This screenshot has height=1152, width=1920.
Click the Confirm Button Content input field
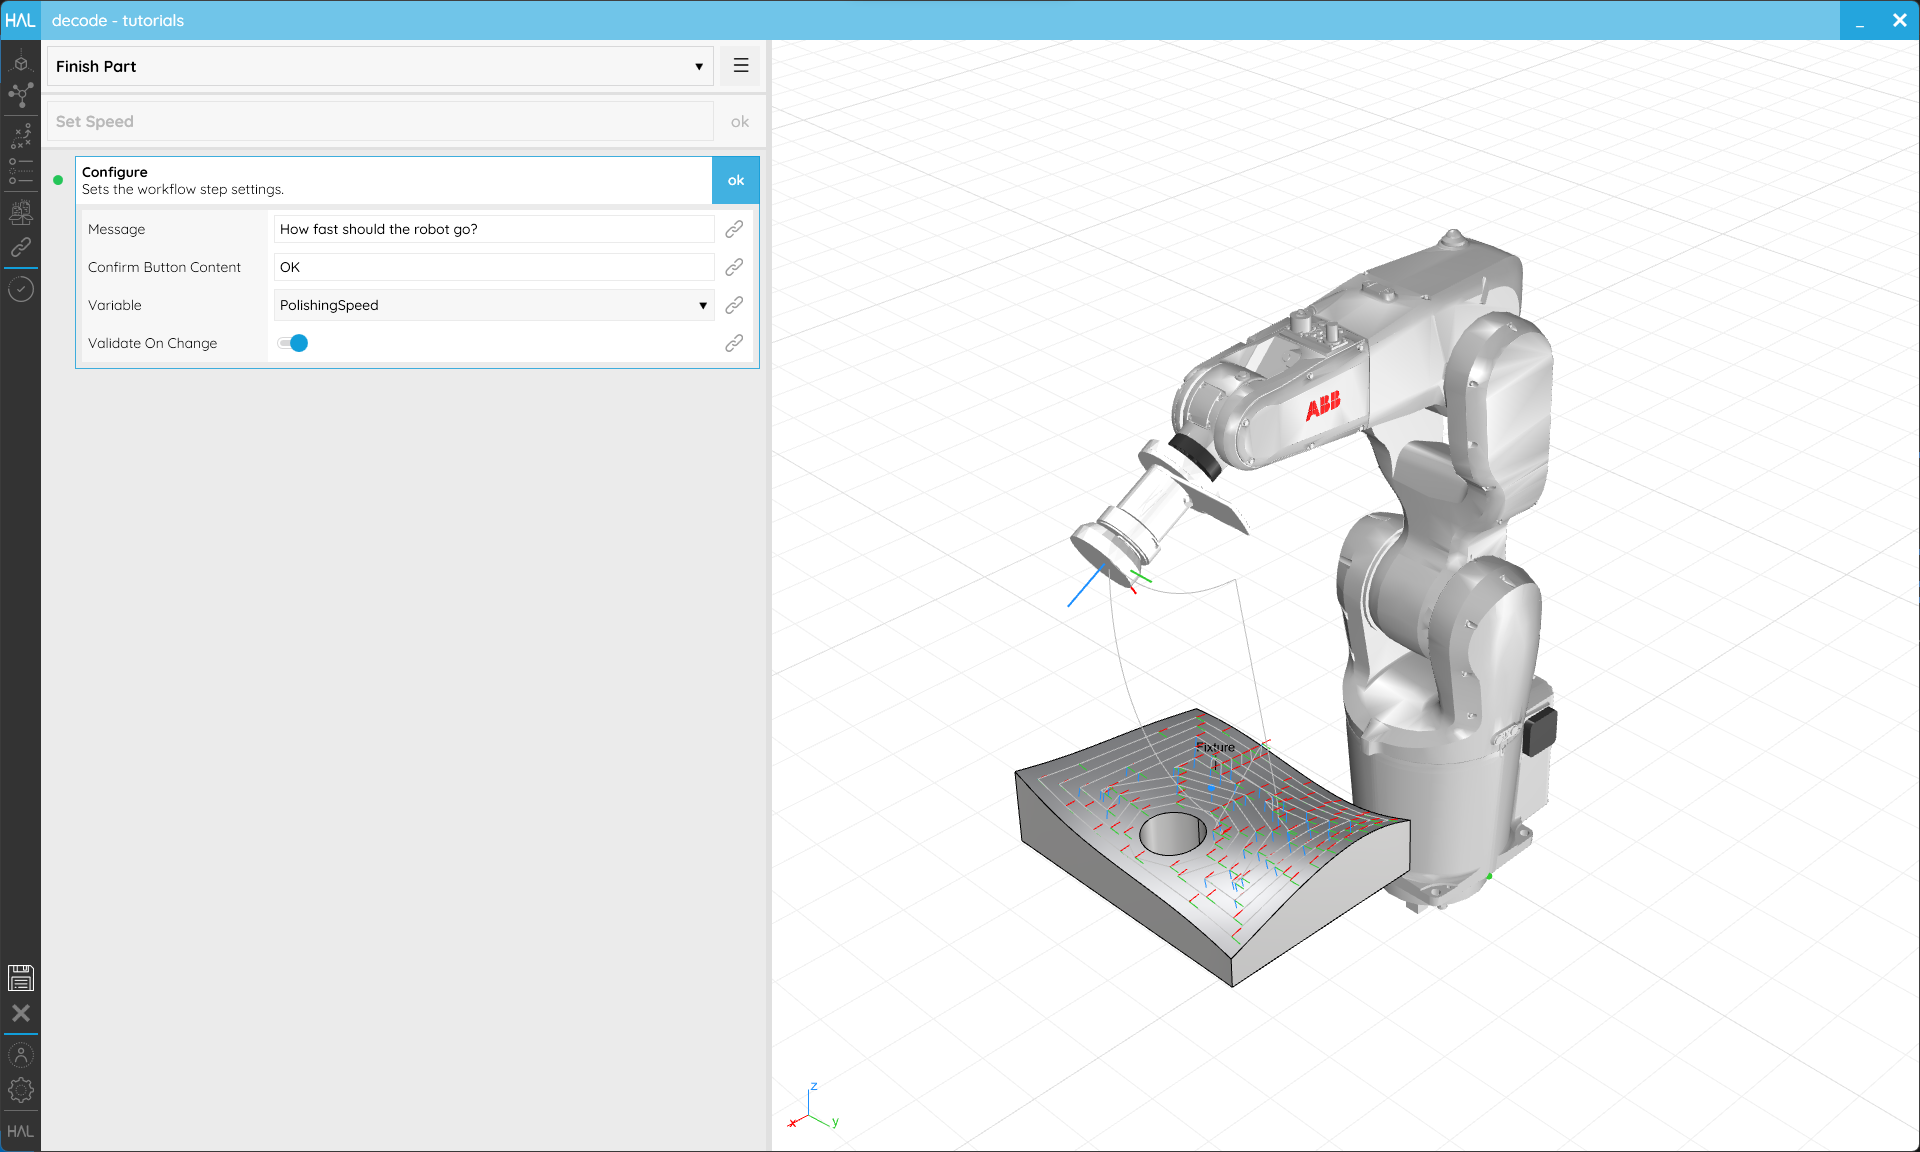coord(494,267)
